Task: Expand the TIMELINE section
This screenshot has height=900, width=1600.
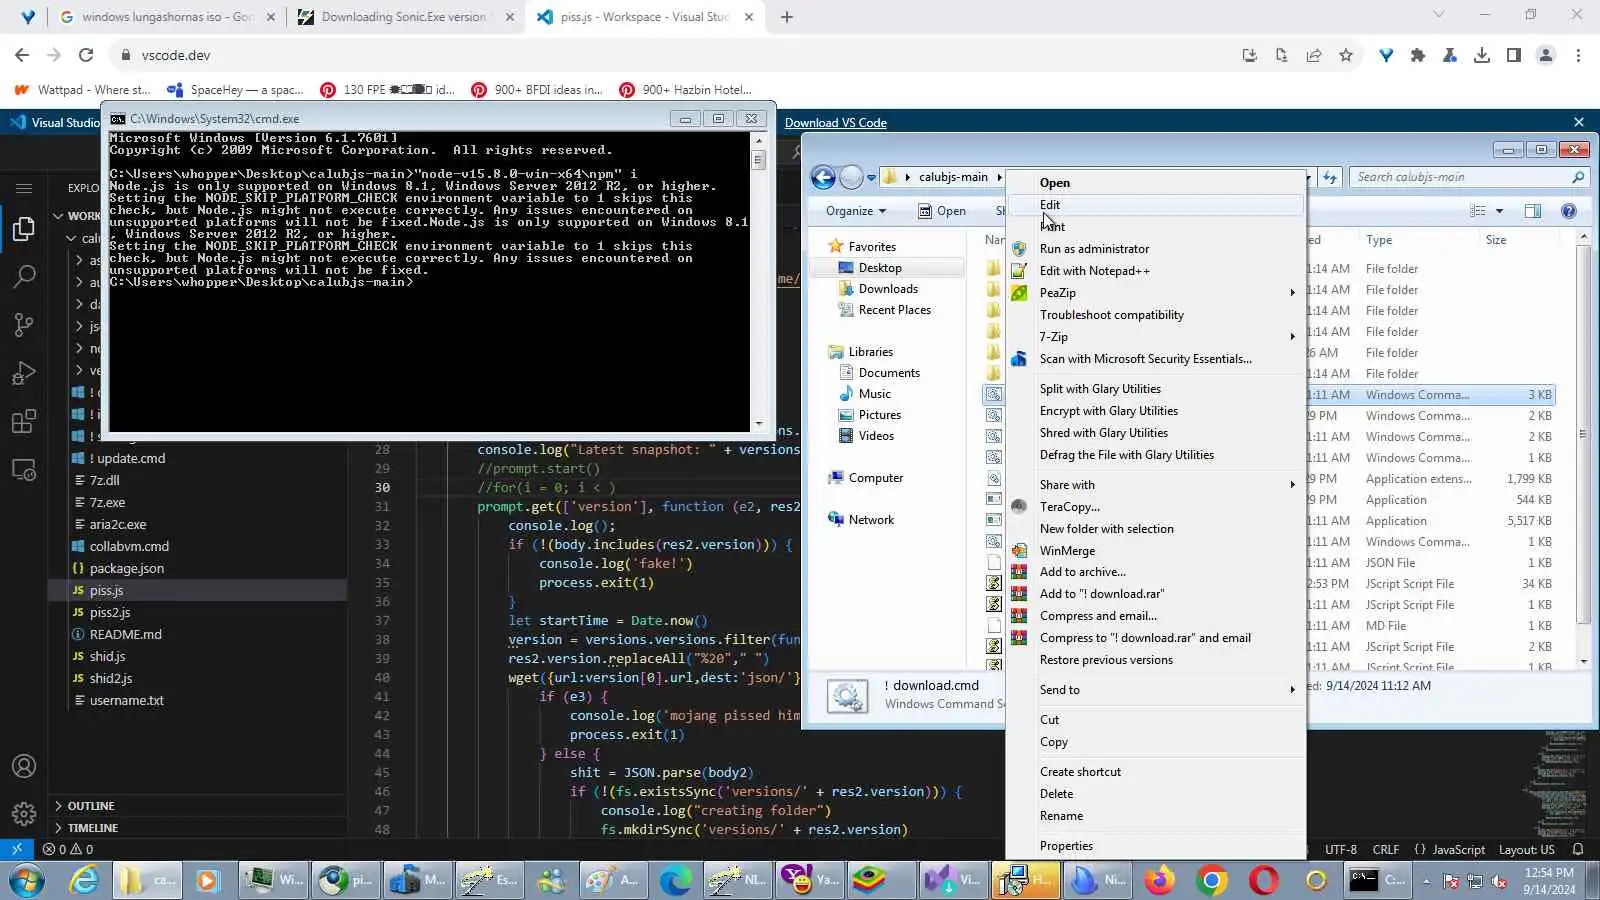Action: pos(93,828)
